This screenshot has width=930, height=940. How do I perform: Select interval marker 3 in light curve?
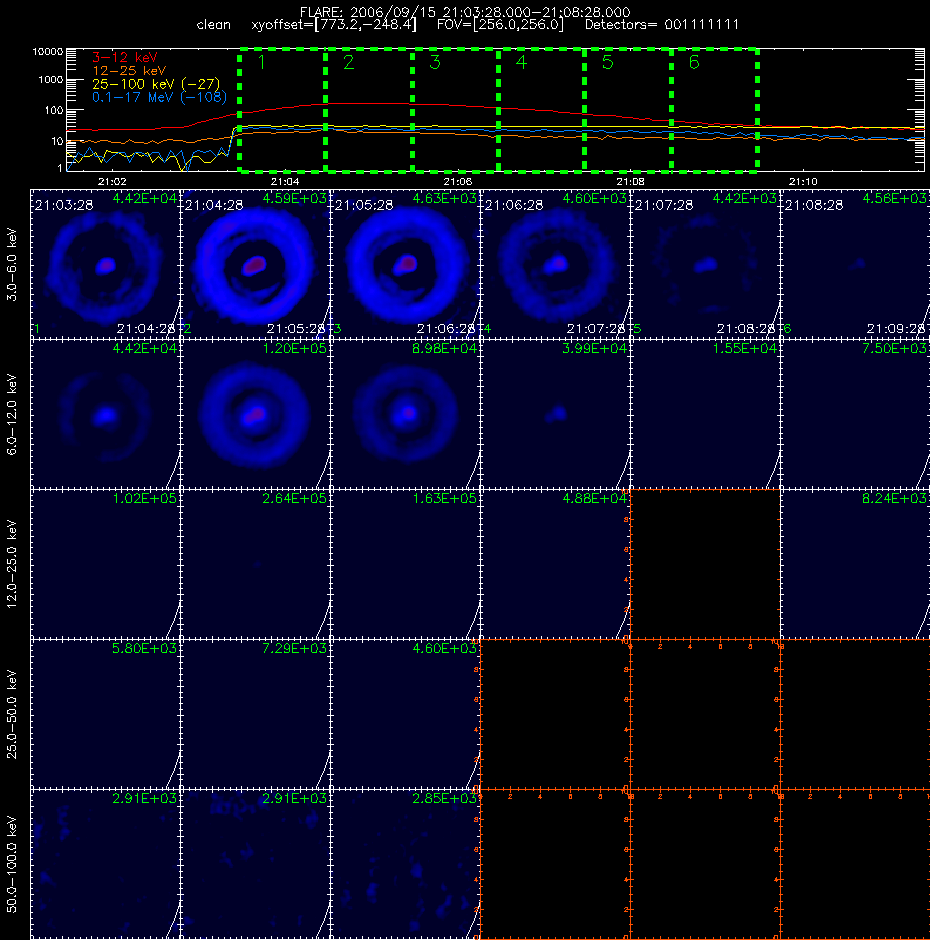pos(435,62)
